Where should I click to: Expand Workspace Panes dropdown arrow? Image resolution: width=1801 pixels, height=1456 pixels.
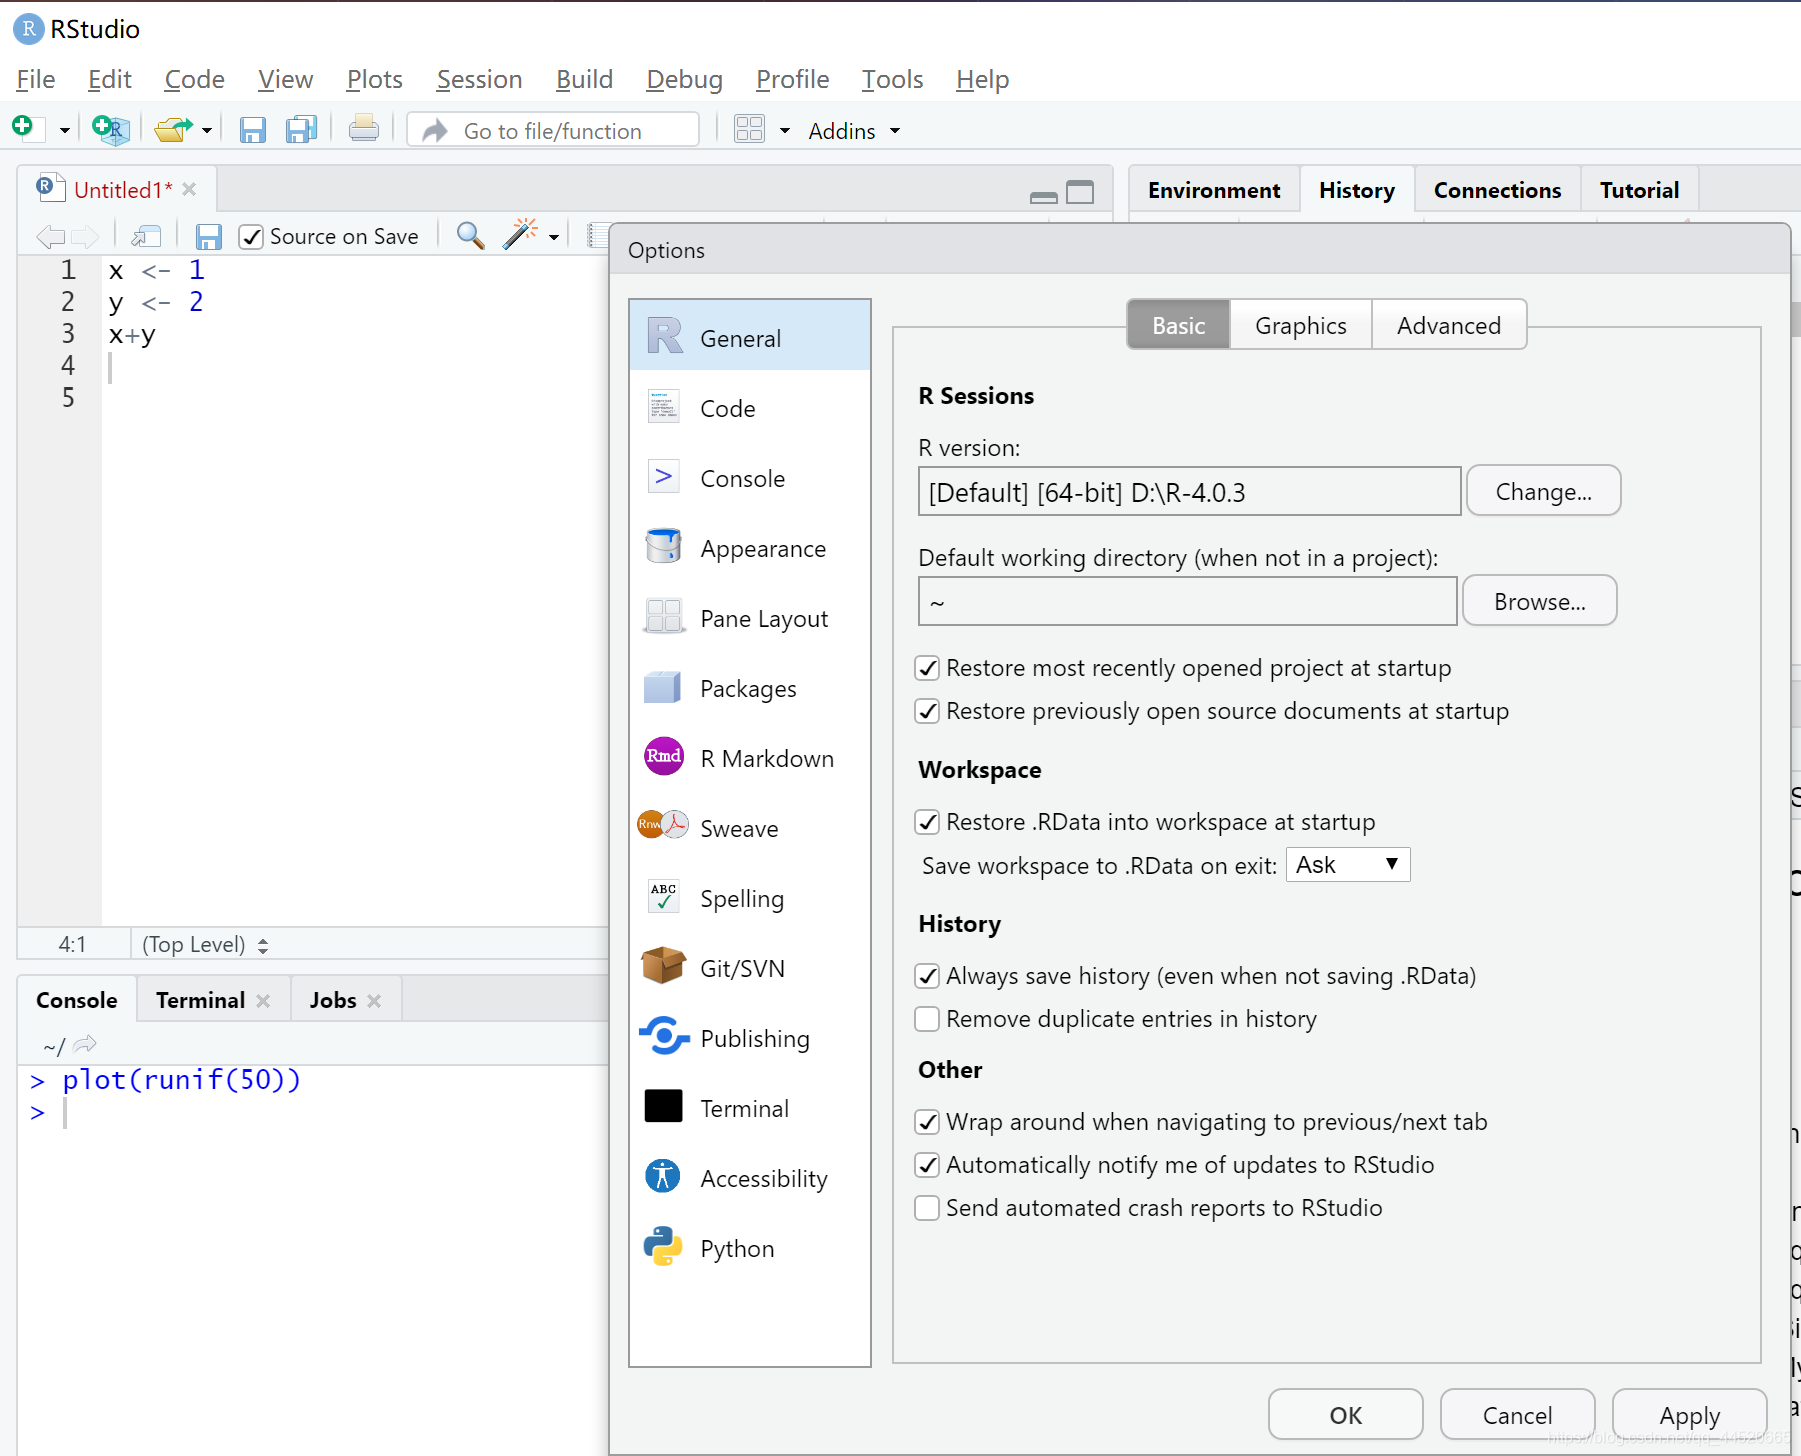click(x=785, y=131)
